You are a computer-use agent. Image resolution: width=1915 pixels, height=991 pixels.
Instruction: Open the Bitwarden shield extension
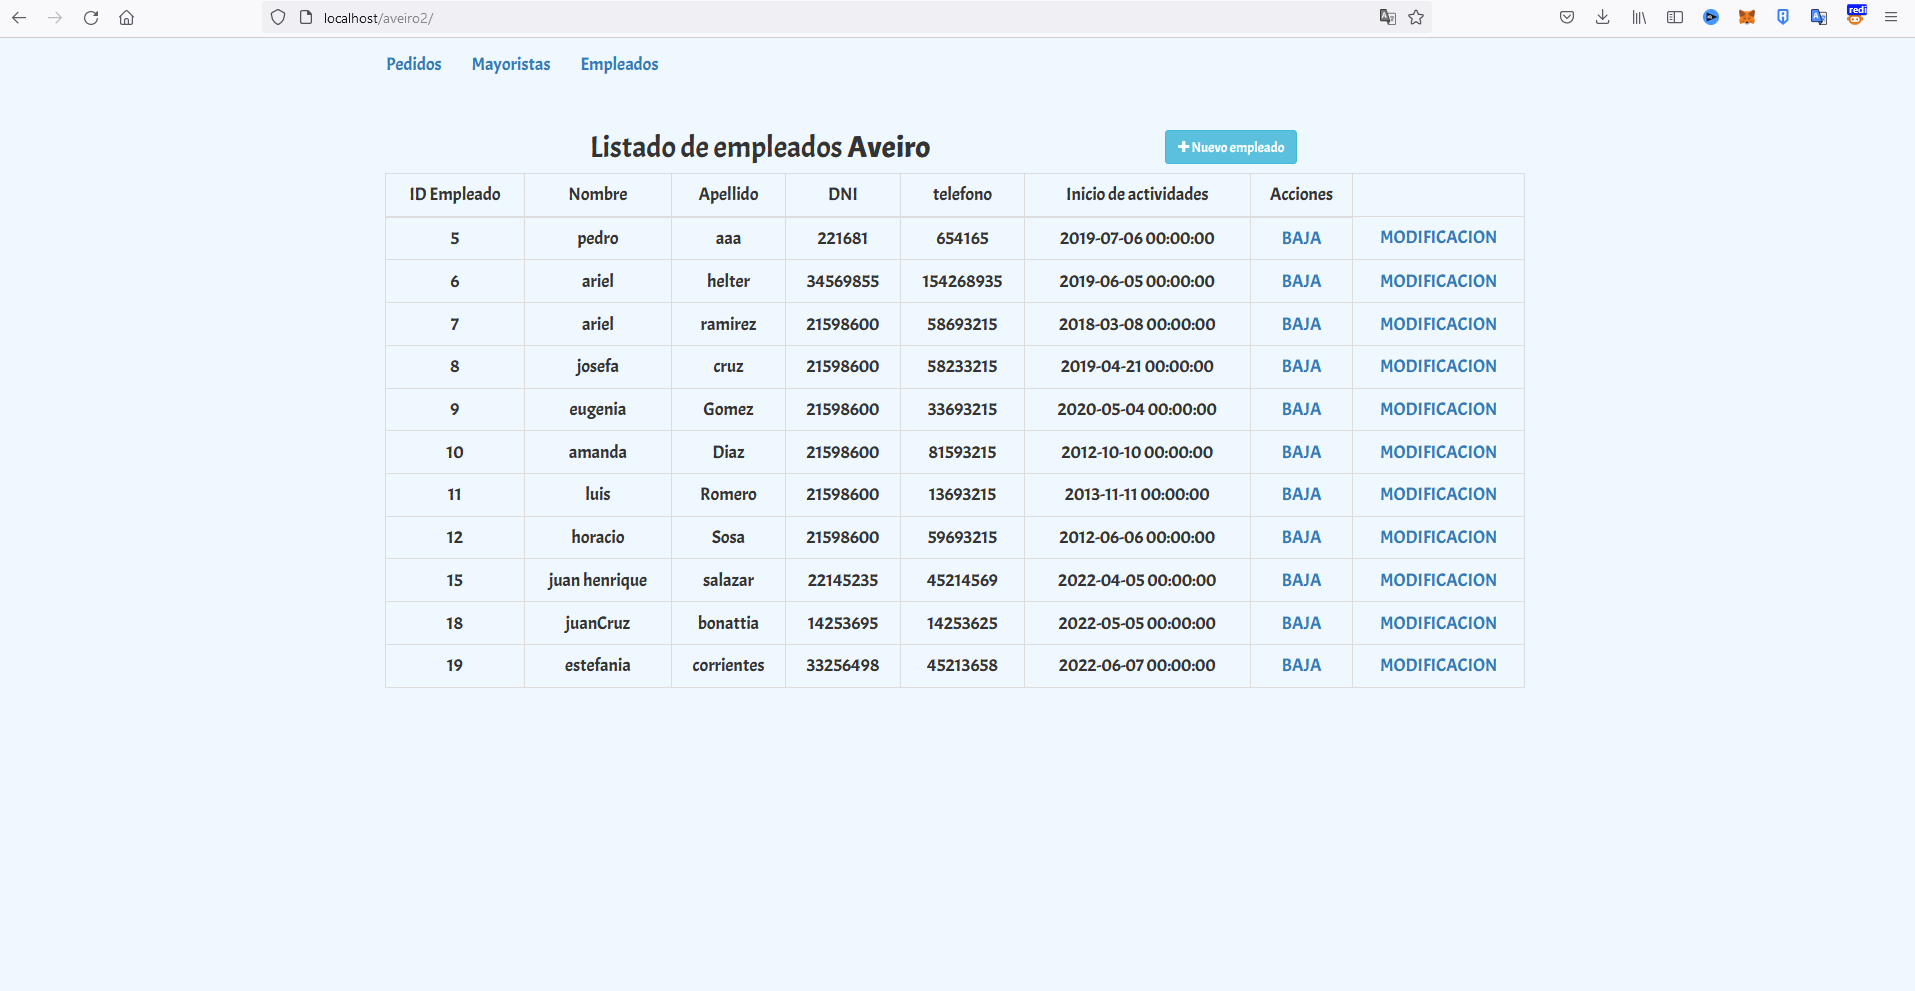point(1783,17)
